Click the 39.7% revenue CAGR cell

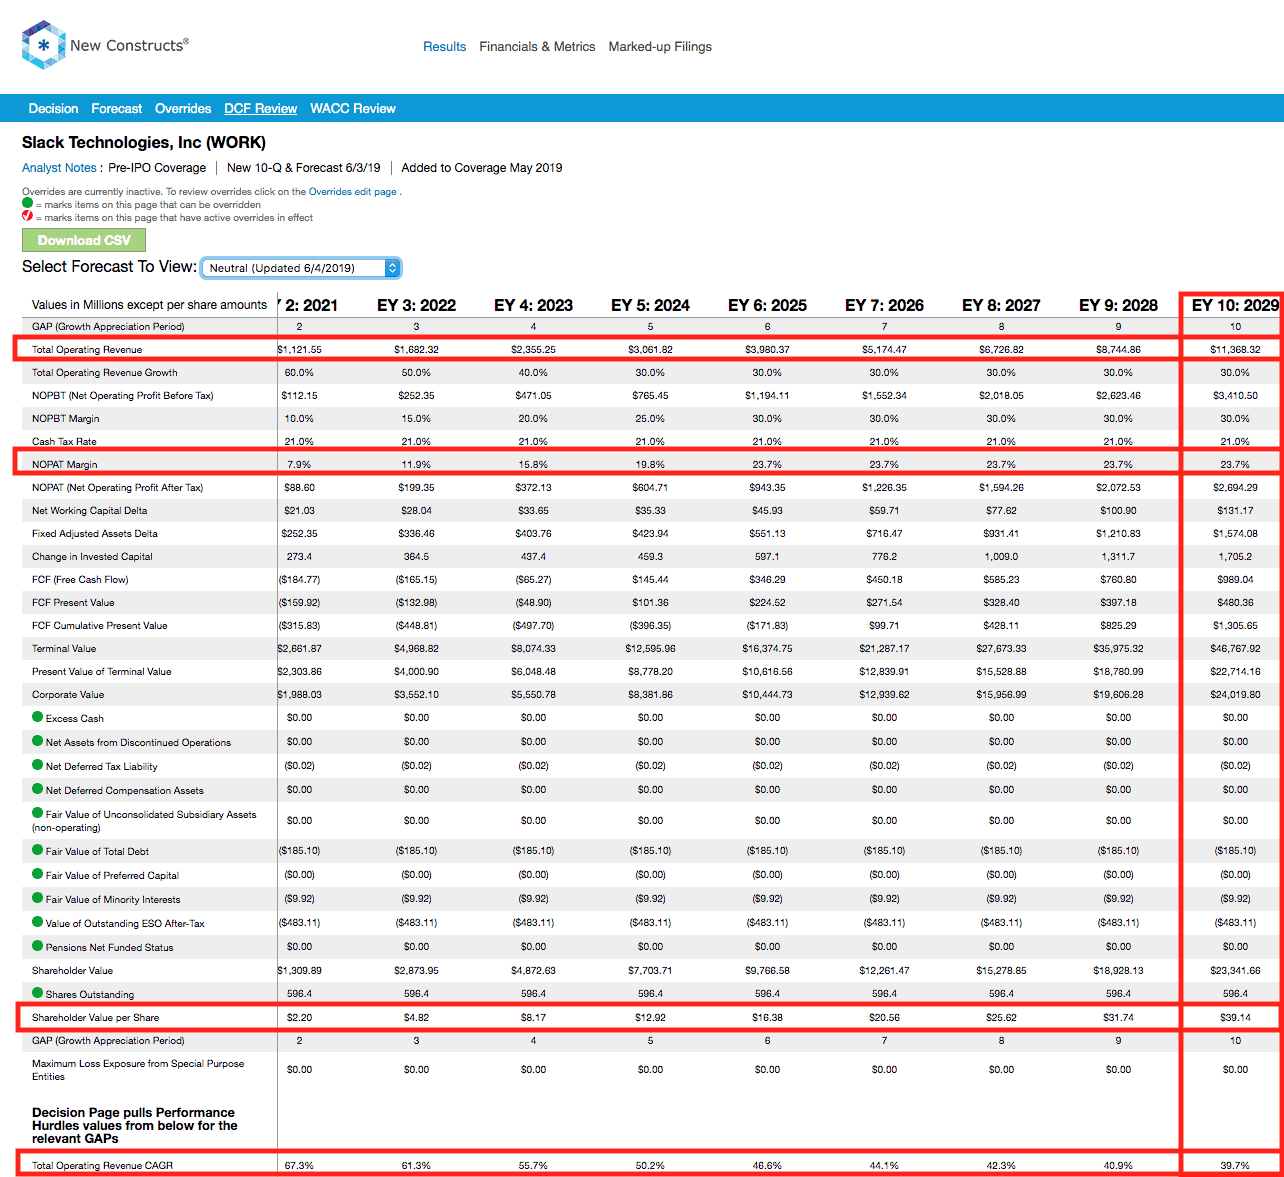coord(1235,1166)
